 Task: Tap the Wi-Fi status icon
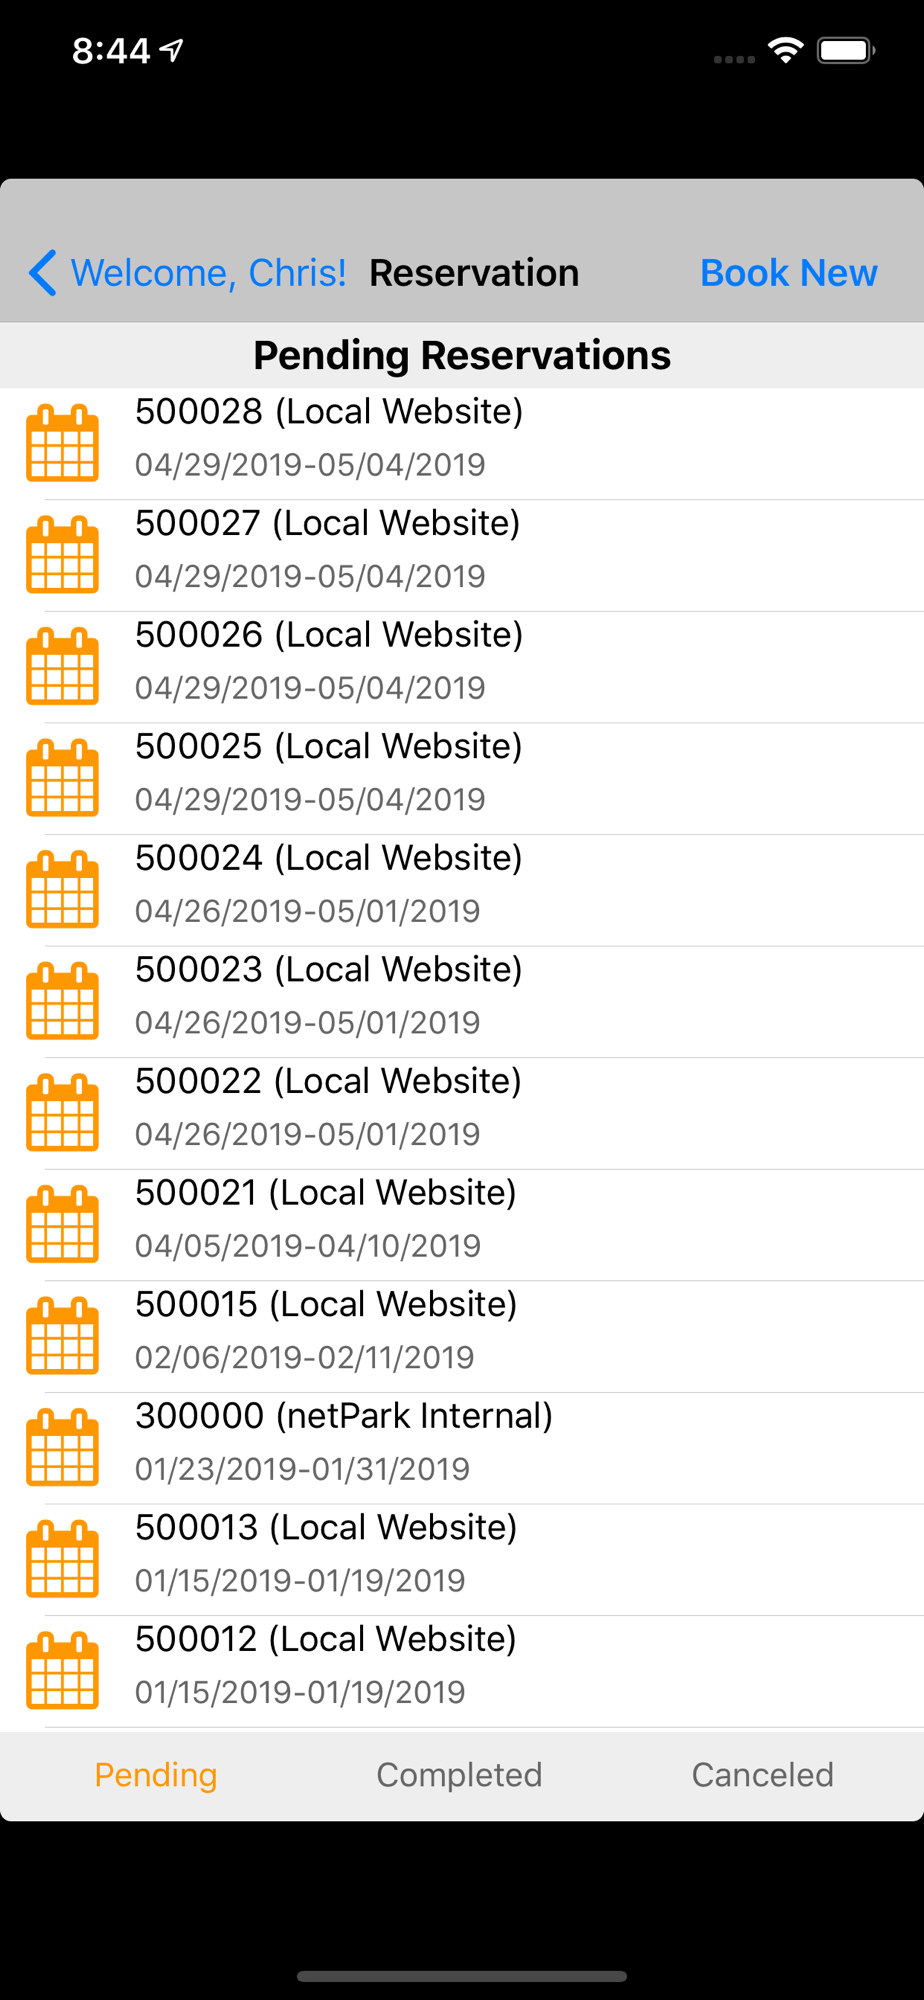[x=786, y=50]
